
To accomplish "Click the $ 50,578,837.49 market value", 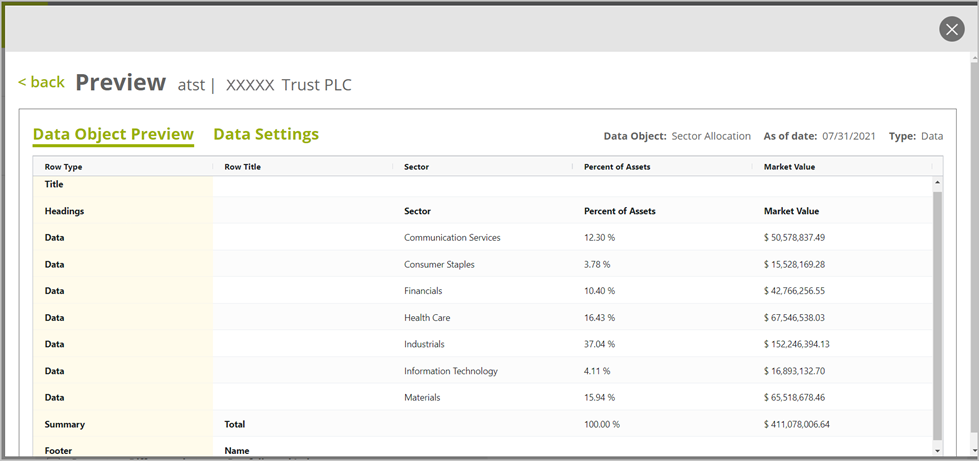I will [x=794, y=237].
